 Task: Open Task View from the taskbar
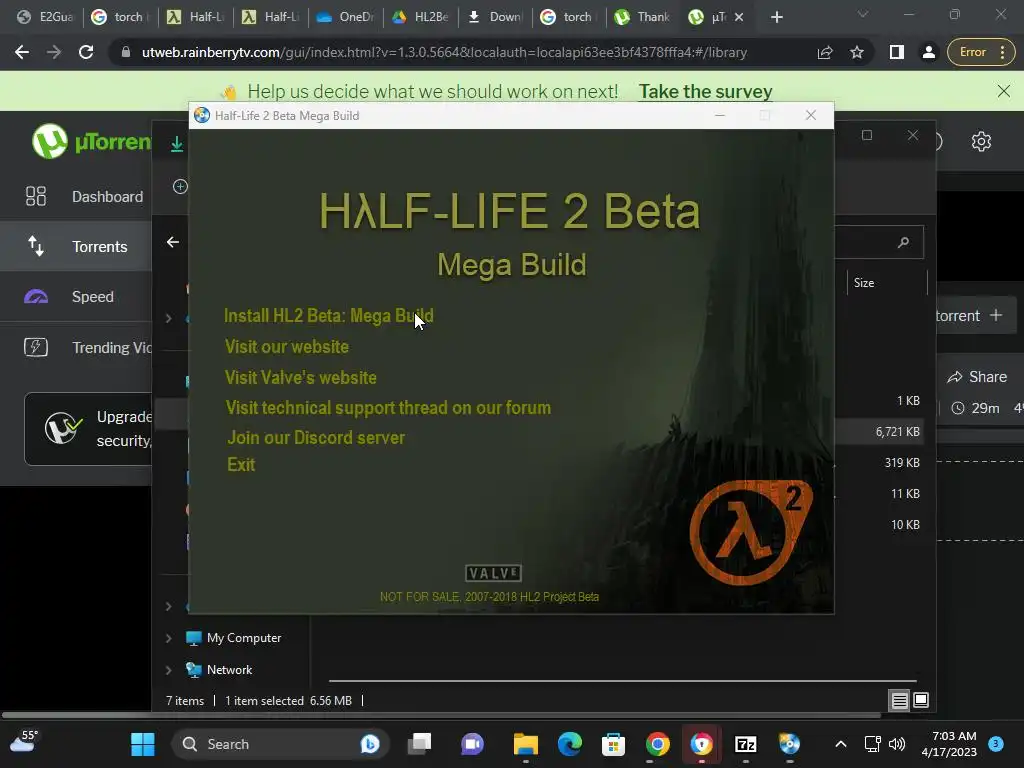[x=419, y=744]
